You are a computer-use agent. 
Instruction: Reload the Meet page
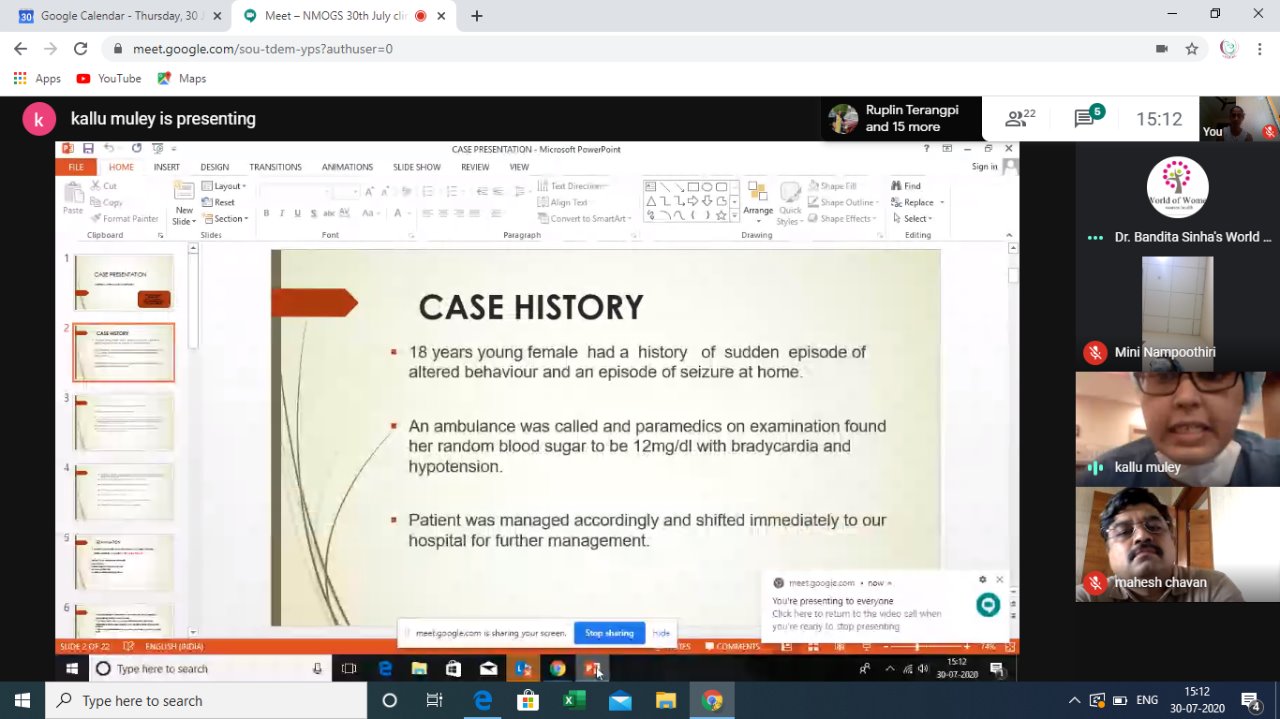81,49
